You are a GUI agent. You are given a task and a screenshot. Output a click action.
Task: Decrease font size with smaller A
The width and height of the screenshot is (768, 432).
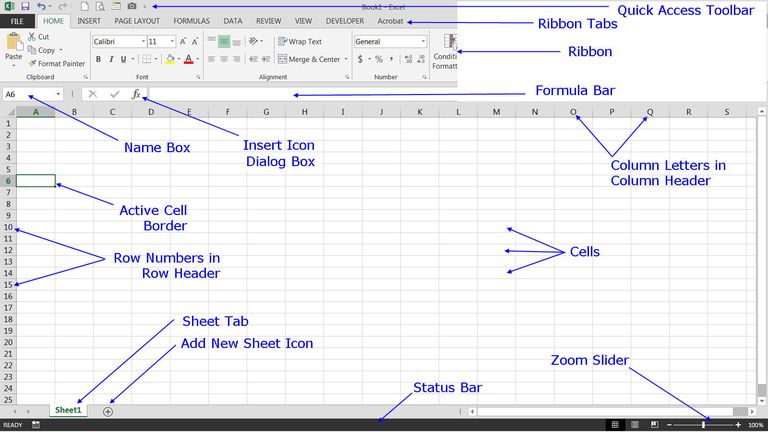195,42
